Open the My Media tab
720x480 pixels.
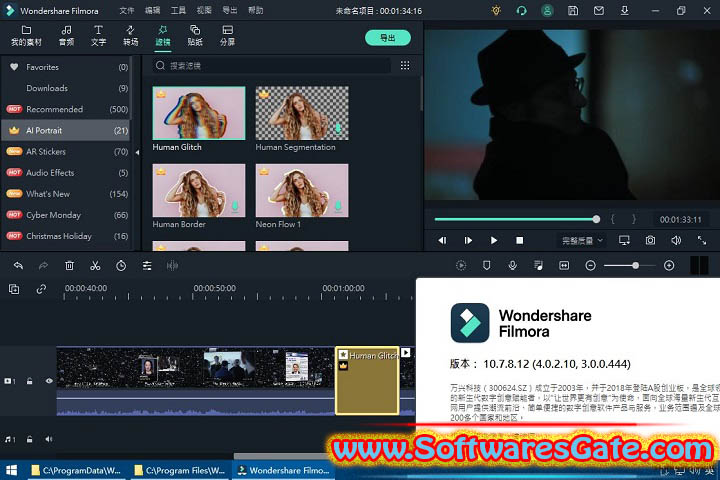(x=26, y=36)
